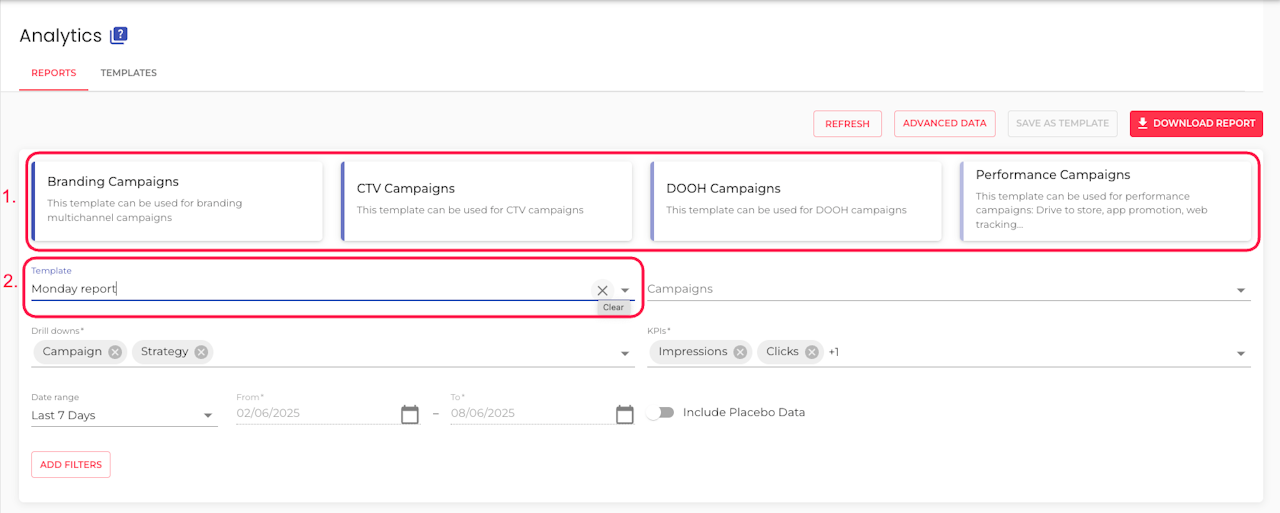Select the Reports tab
The width and height of the screenshot is (1280, 513).
click(53, 73)
